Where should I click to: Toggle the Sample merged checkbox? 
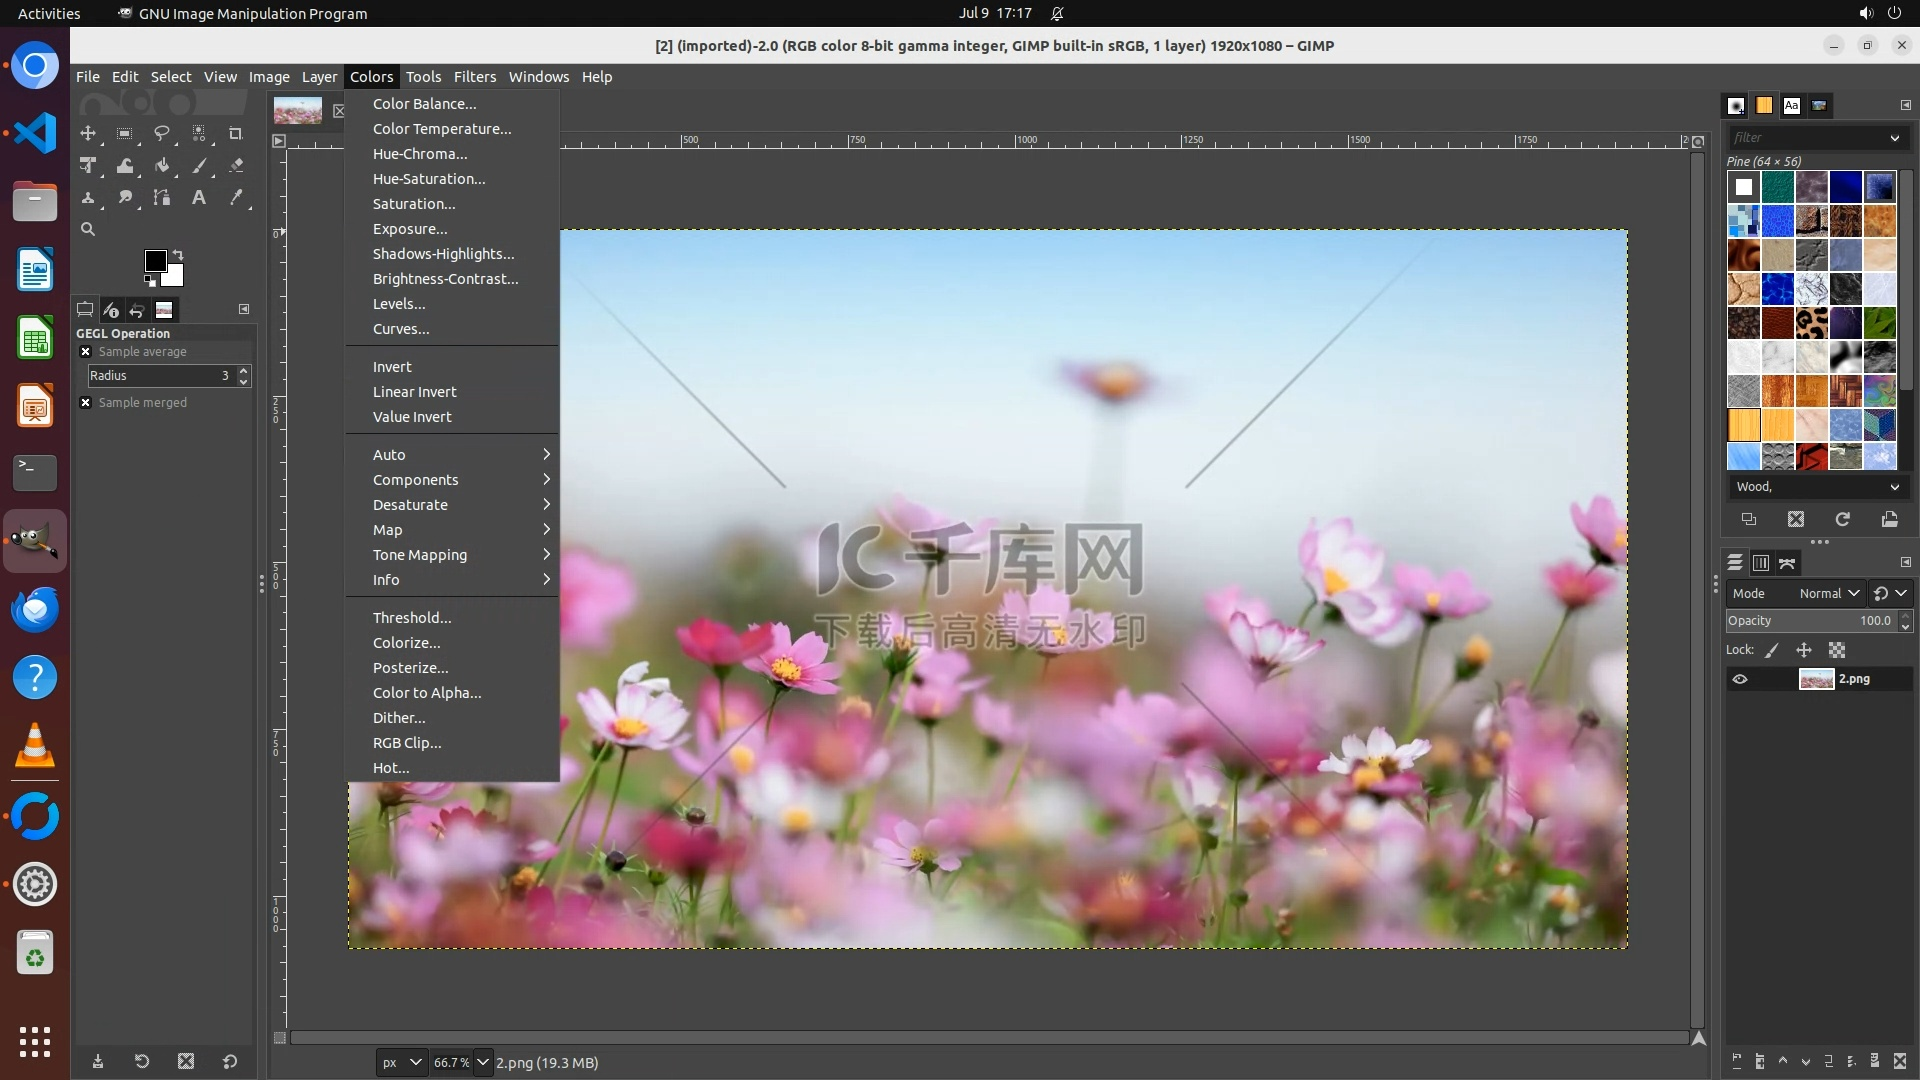(x=86, y=403)
